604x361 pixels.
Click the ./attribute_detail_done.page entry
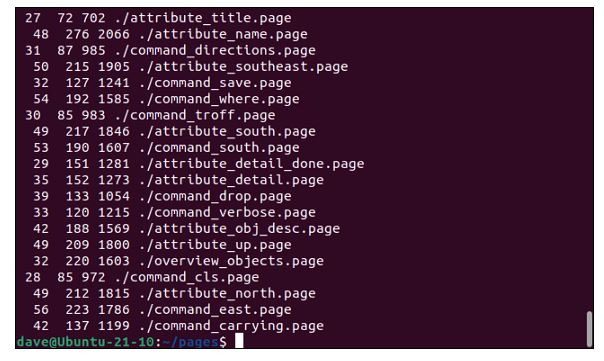(x=251, y=164)
